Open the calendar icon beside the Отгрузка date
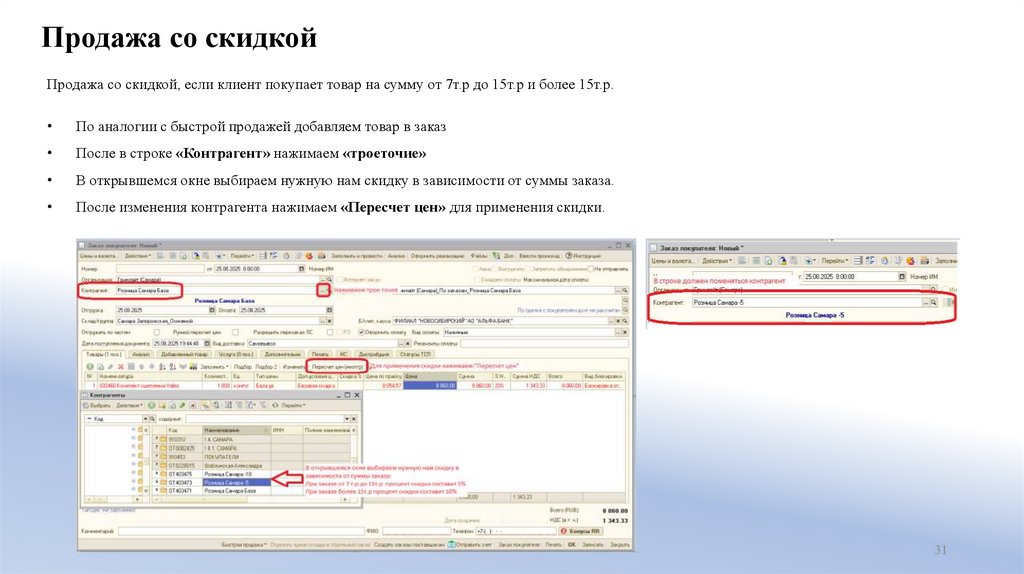The width and height of the screenshot is (1024, 574). (x=212, y=310)
